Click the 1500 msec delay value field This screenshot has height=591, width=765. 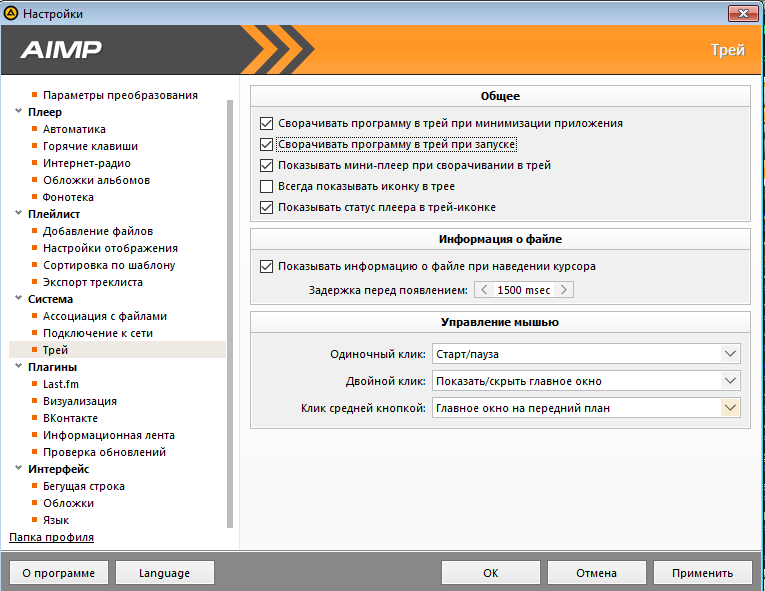coord(523,290)
